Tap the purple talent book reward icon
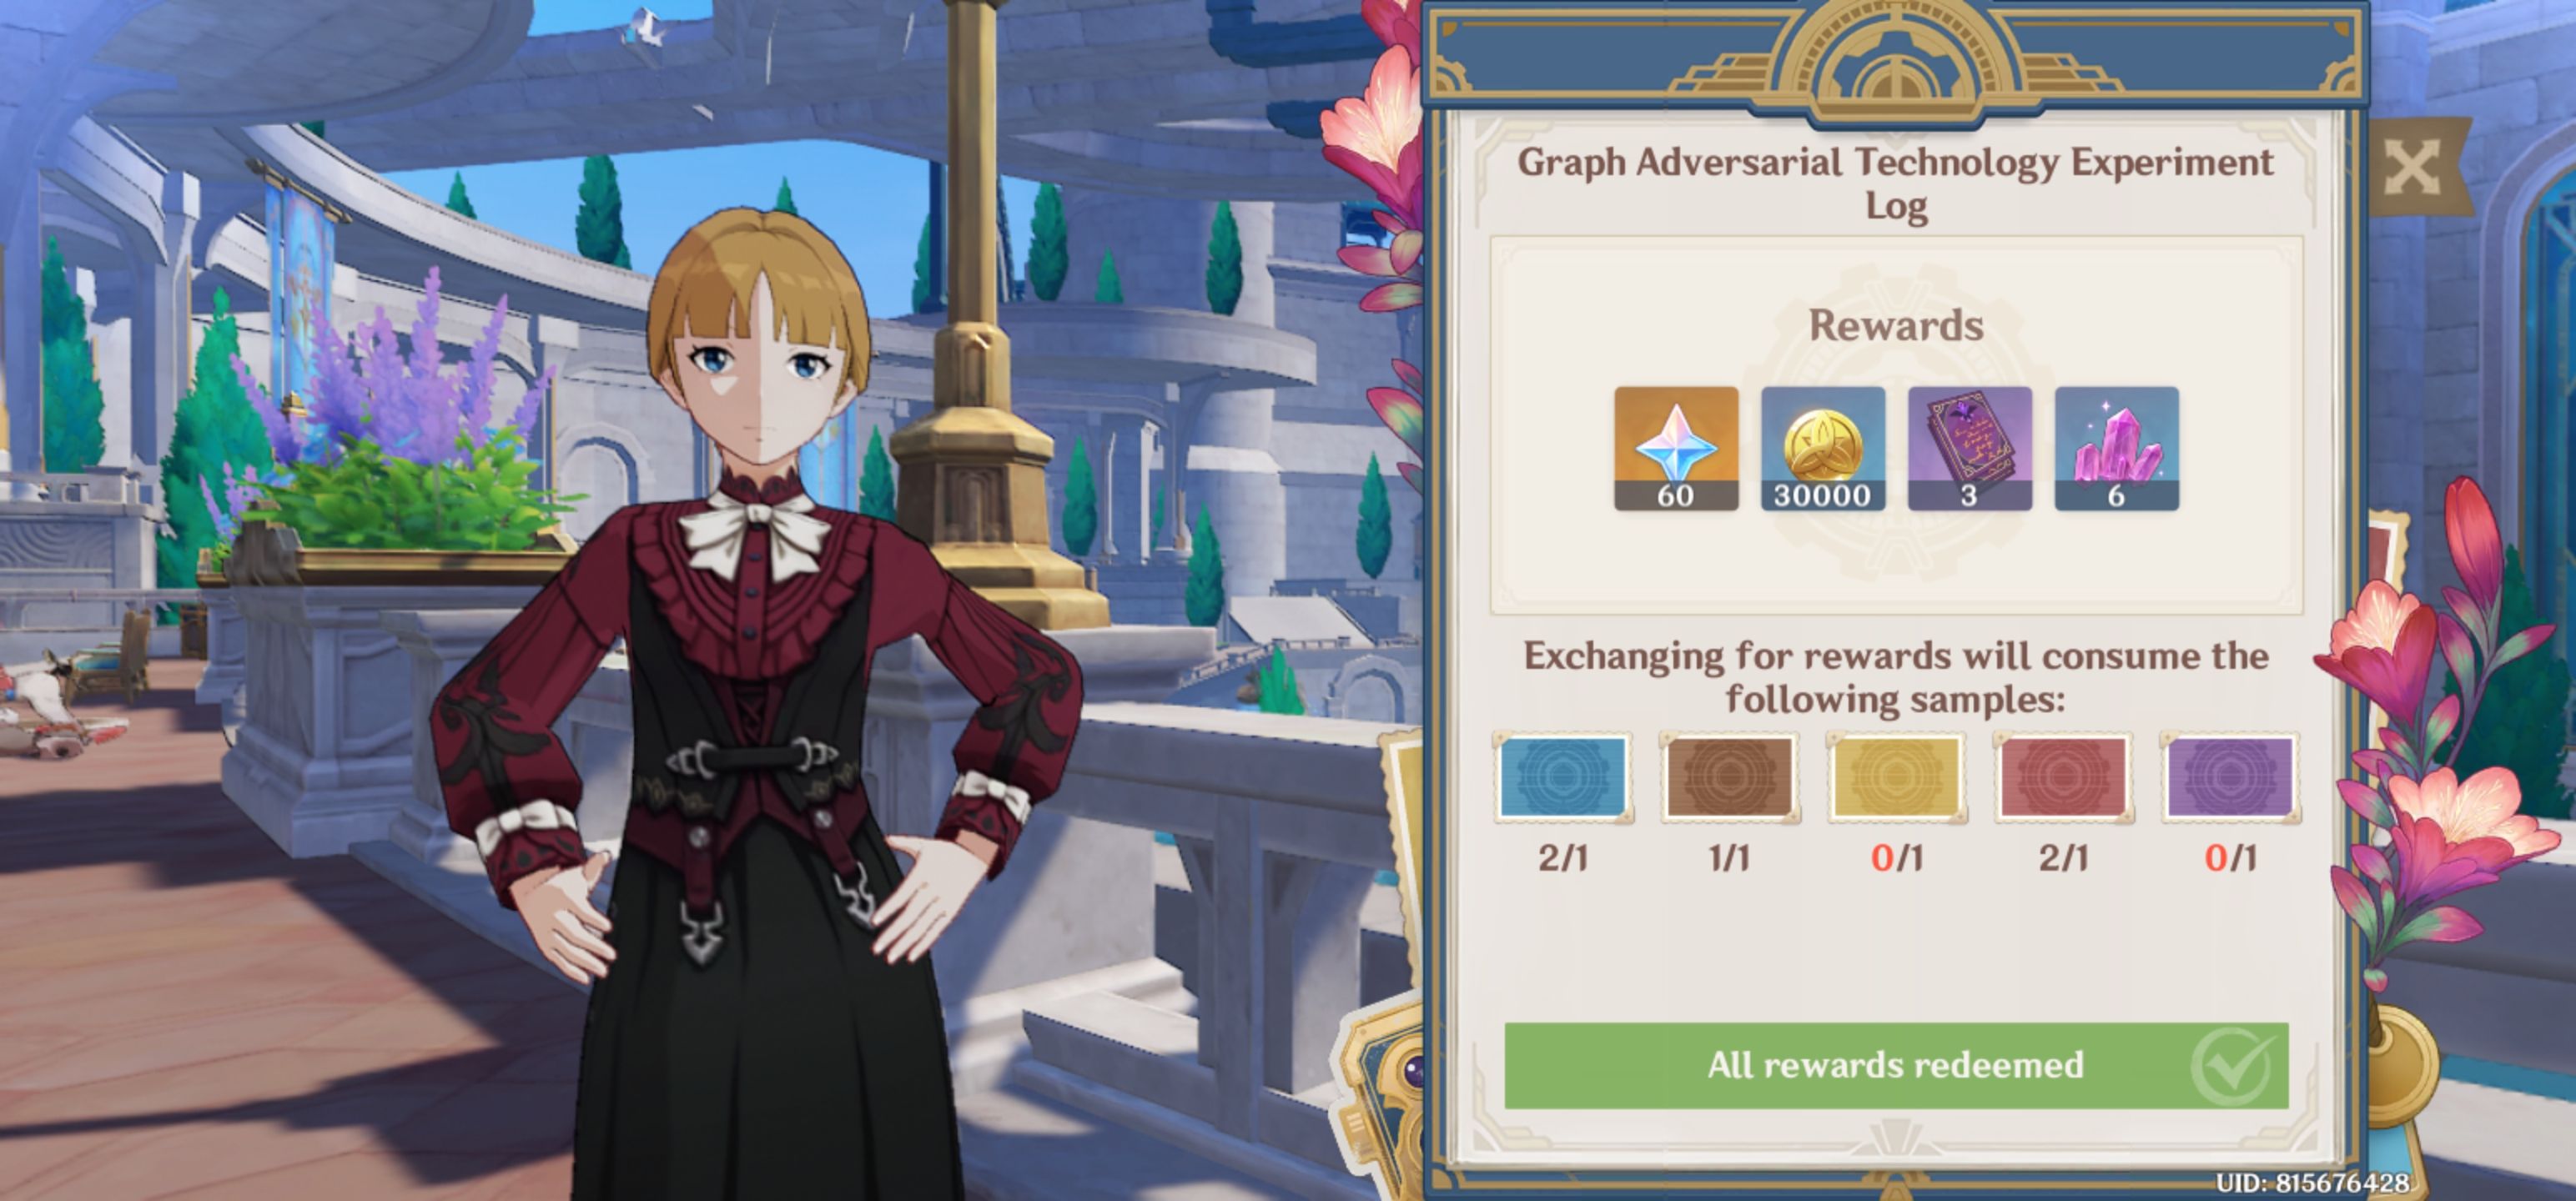 [1969, 448]
